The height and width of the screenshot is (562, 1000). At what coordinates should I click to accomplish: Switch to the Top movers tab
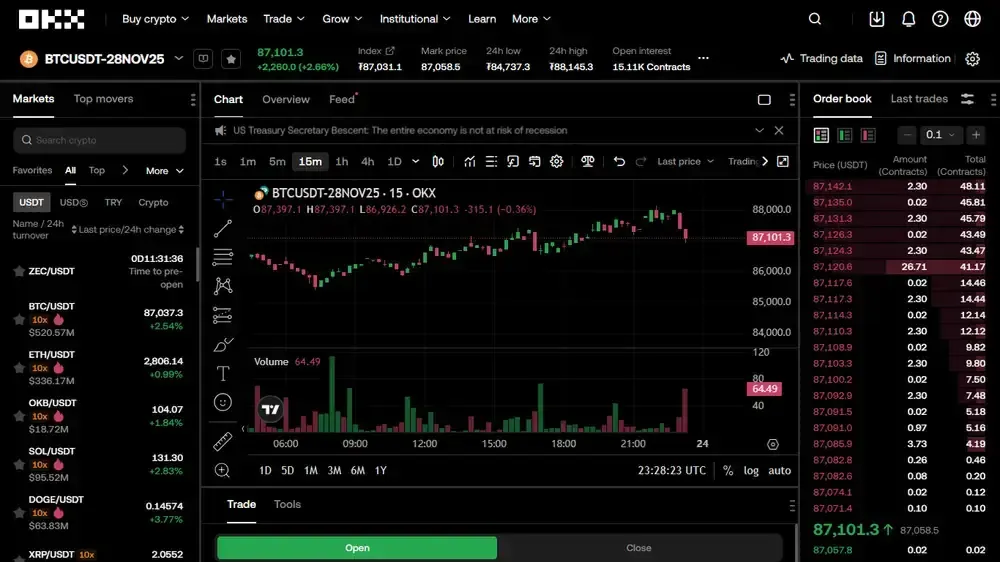pyautogui.click(x=103, y=99)
